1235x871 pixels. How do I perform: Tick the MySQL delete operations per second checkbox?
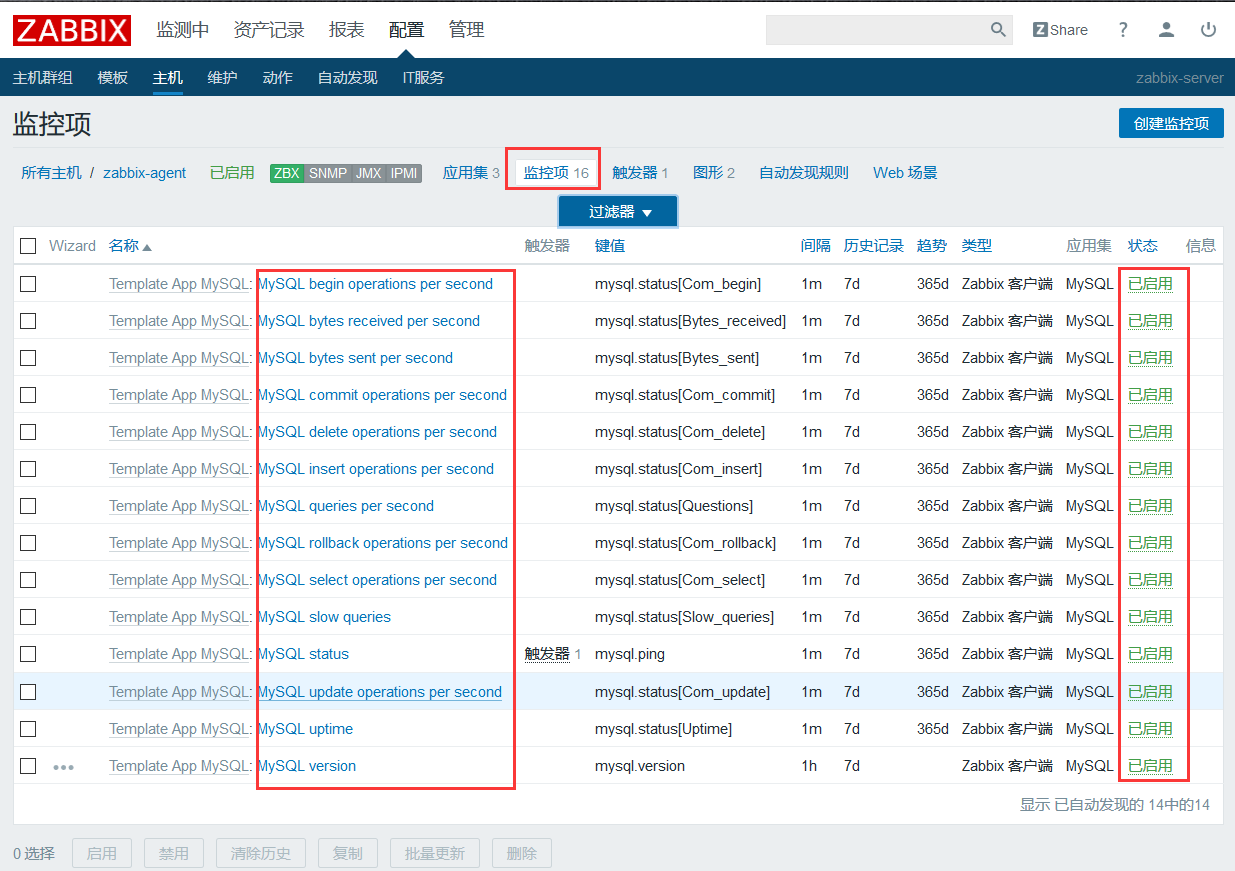[28, 432]
